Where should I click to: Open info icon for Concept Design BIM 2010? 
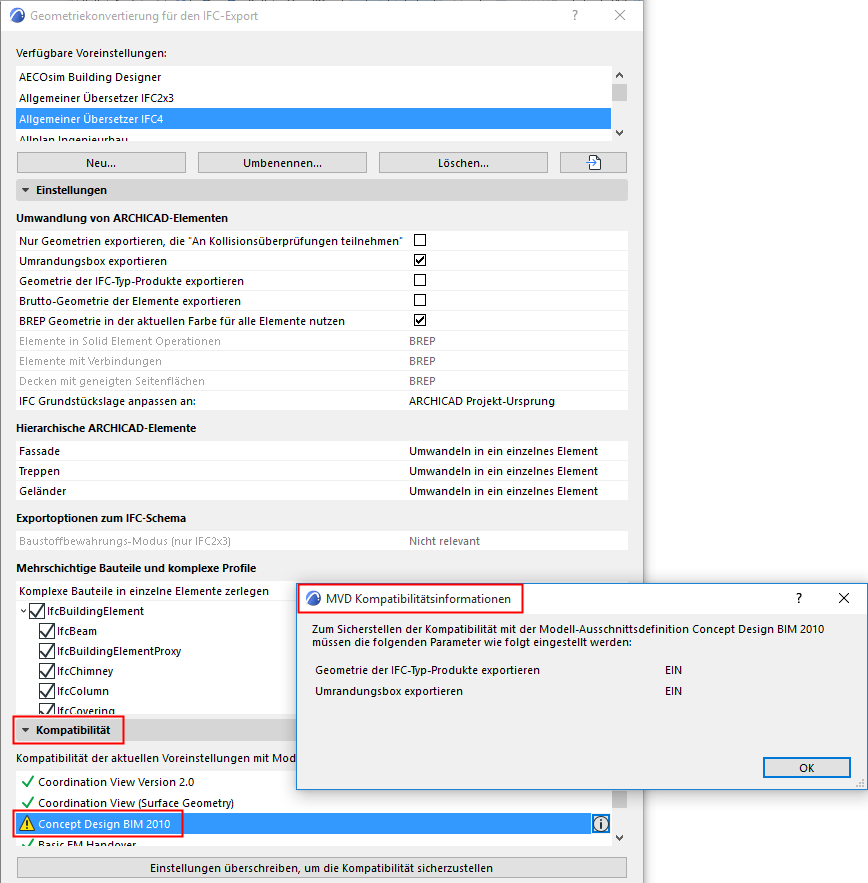(x=600, y=824)
